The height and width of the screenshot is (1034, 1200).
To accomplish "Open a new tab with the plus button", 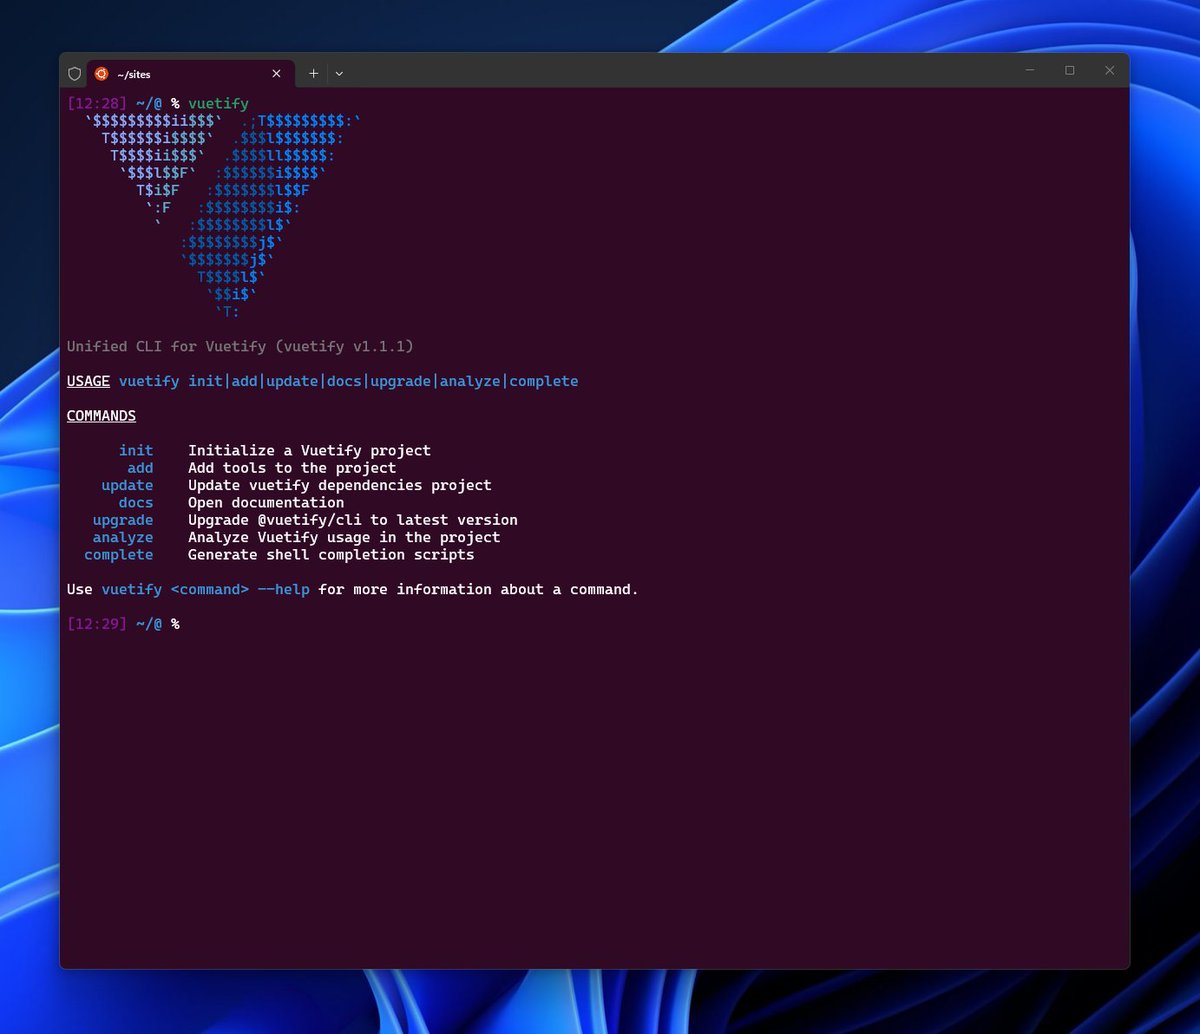I will (313, 73).
